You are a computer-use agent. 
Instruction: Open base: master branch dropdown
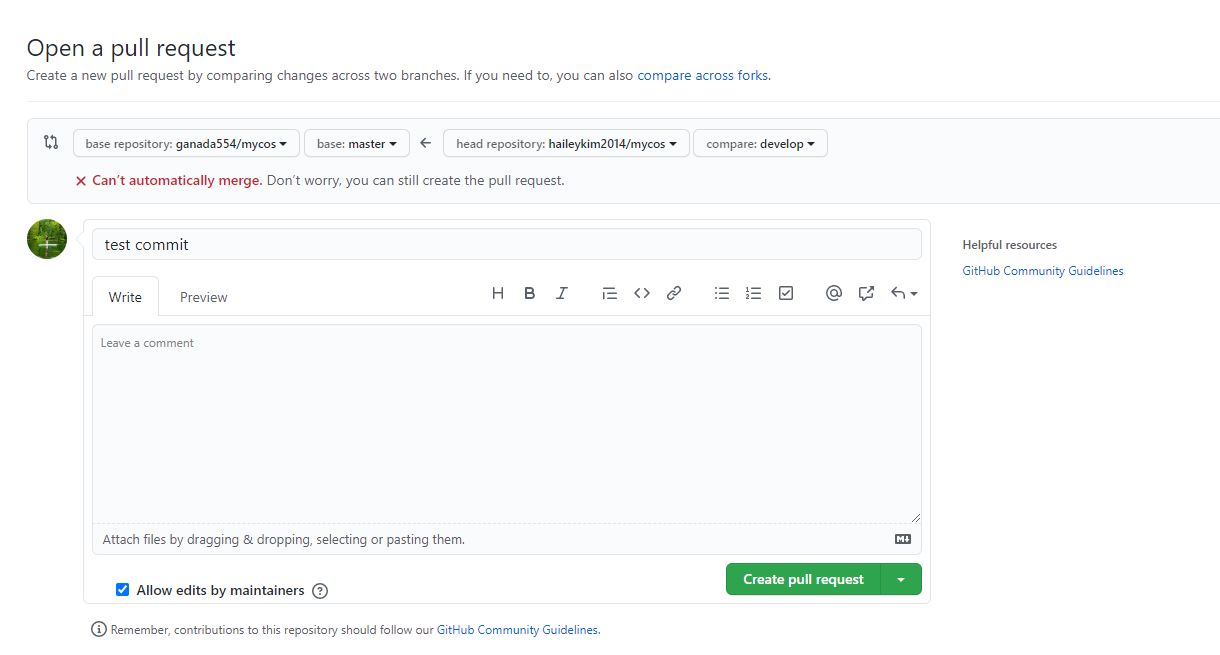[x=357, y=143]
